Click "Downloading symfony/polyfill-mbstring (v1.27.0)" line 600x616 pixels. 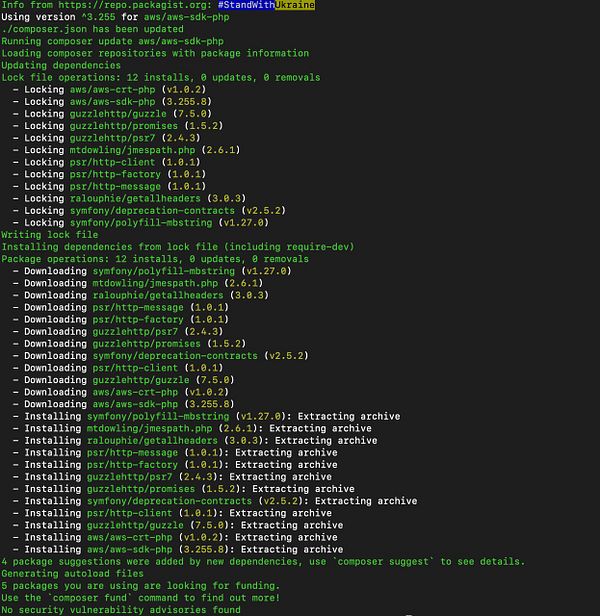[152, 271]
